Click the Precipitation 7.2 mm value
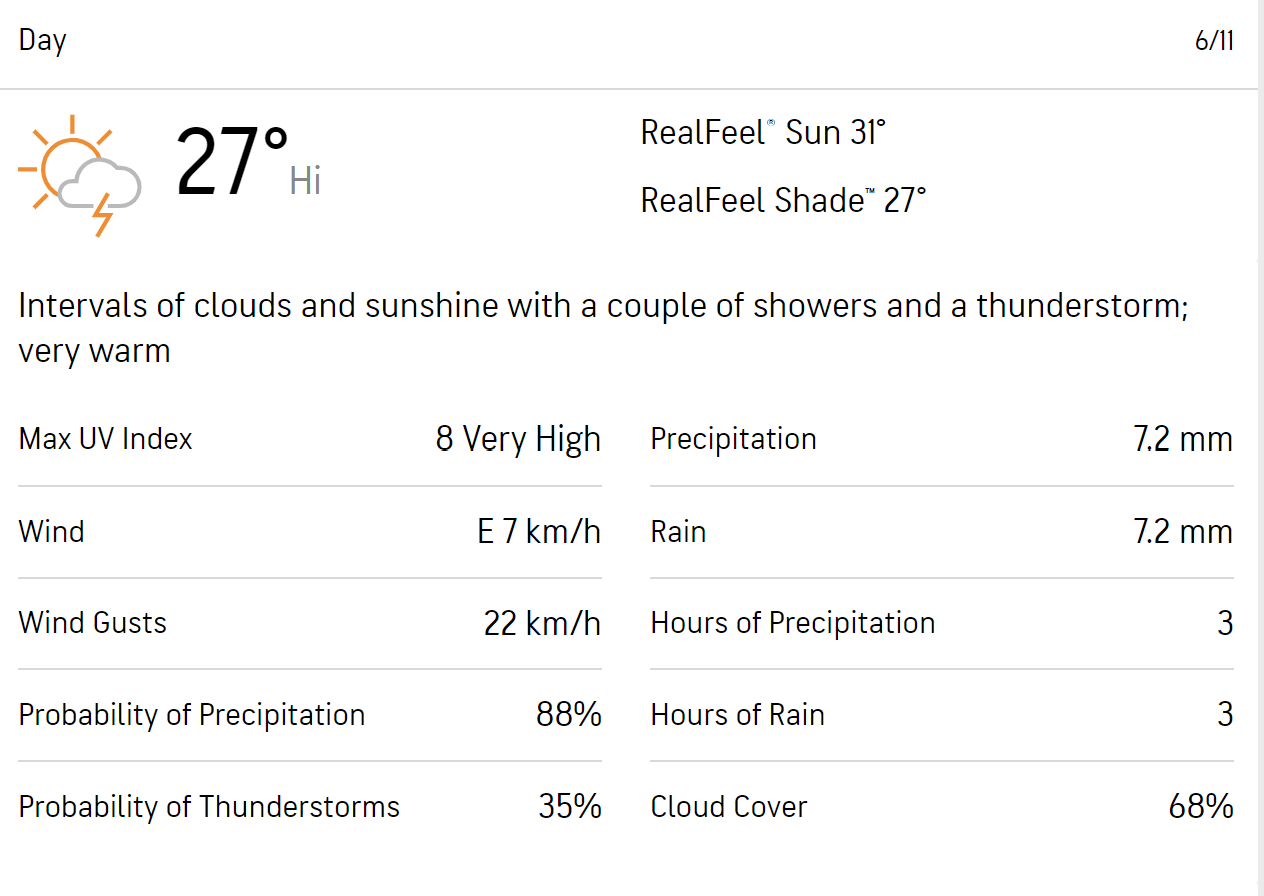The image size is (1264, 896). pos(1182,439)
